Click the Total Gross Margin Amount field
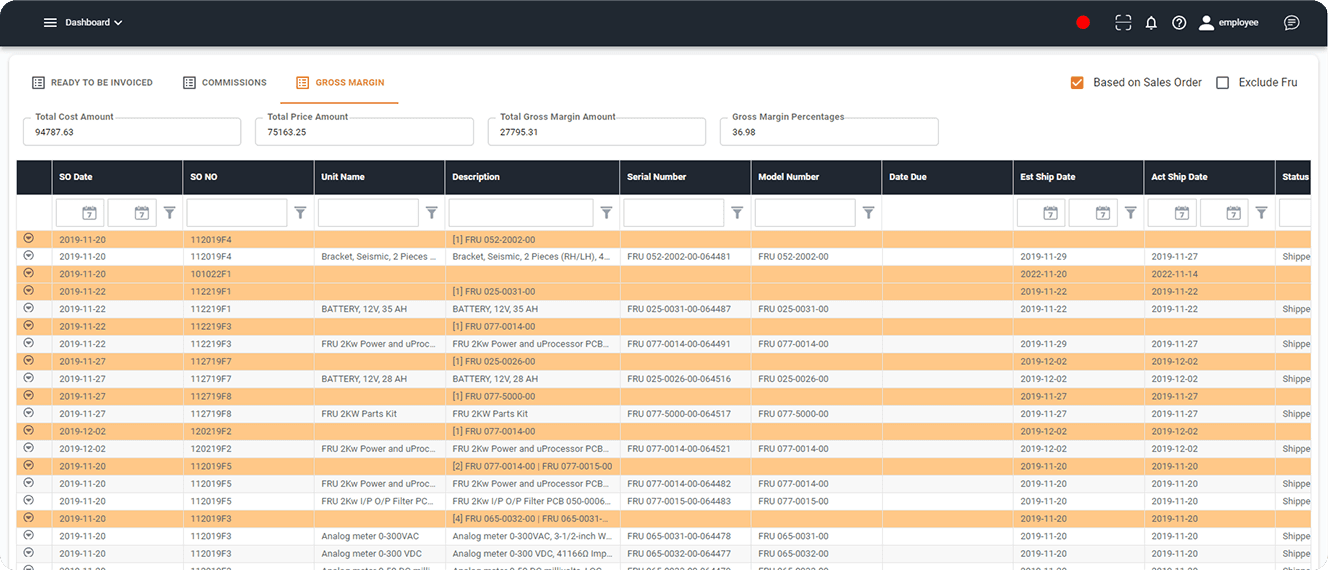 [597, 131]
